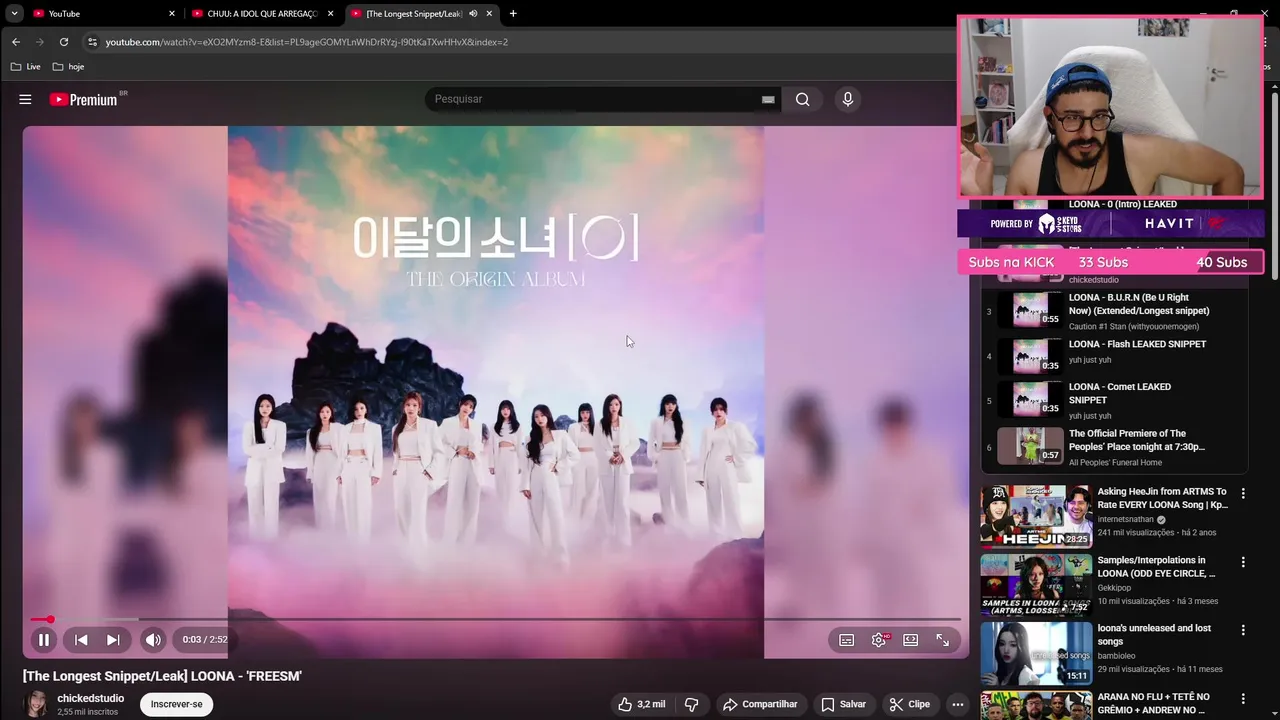Open ARANA NO FLU + TETÊ NO GRÊMIO video
Image resolution: width=1280 pixels, height=720 pixels.
point(1153,703)
